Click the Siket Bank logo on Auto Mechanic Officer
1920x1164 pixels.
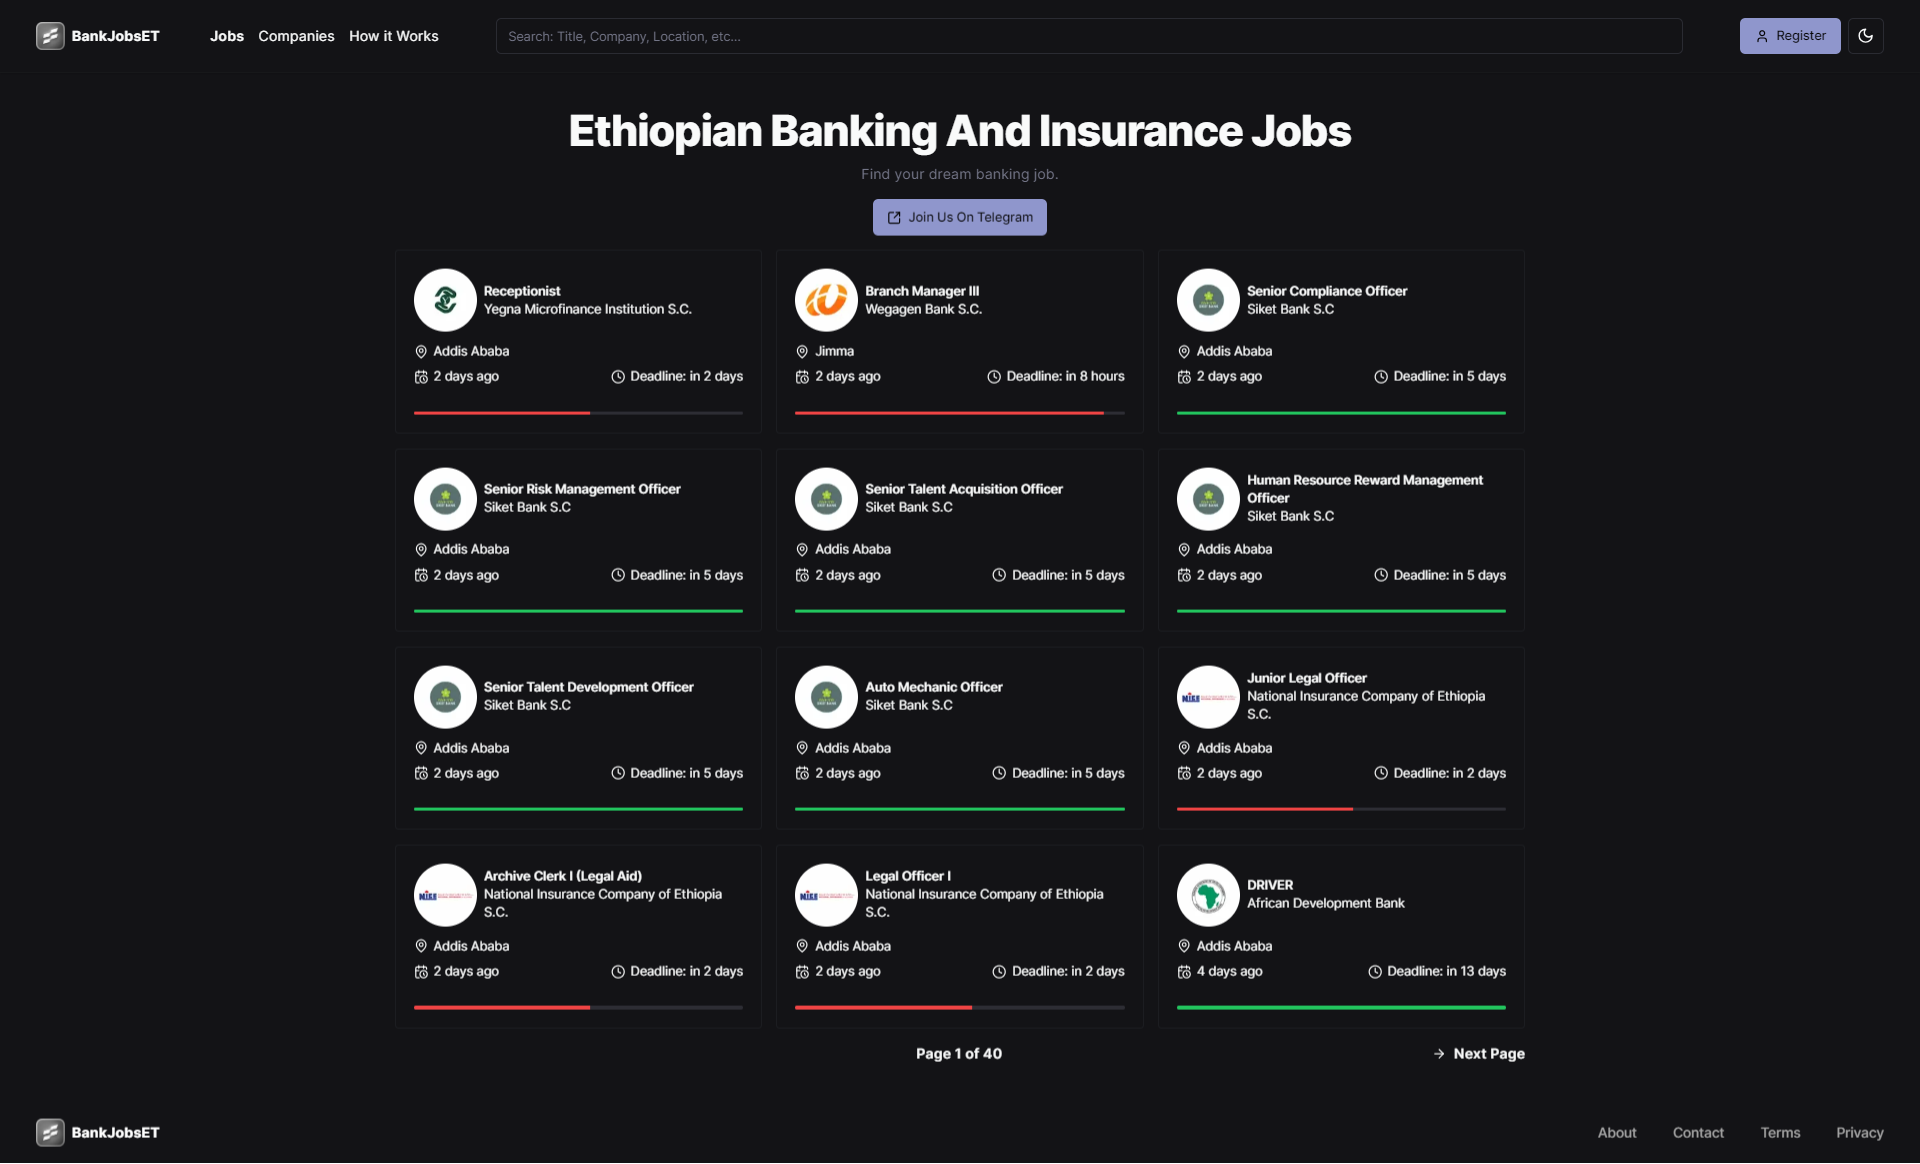click(826, 697)
